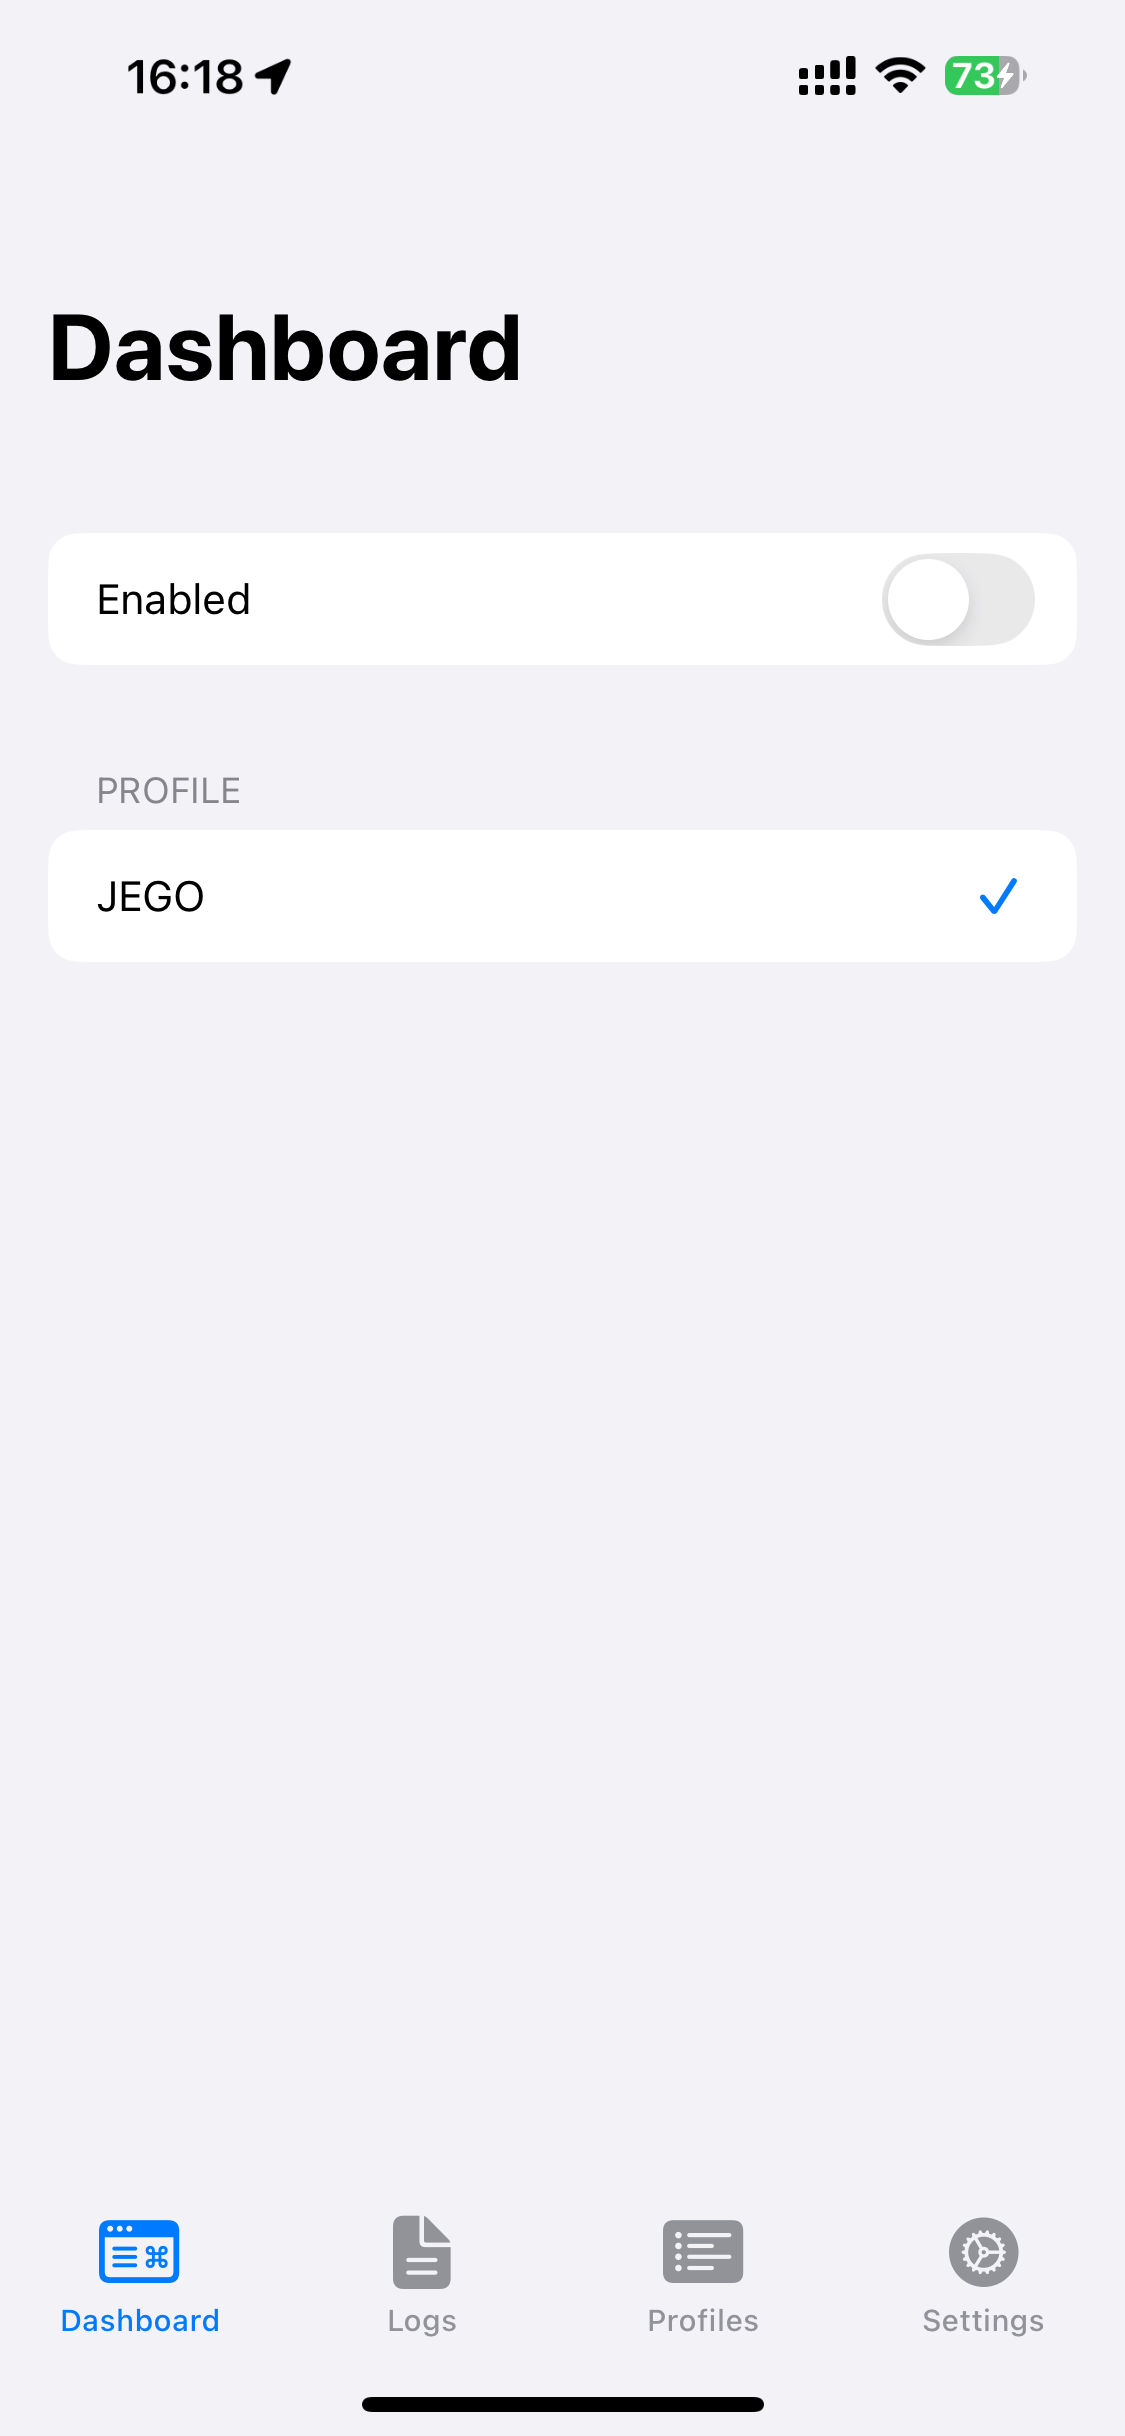Viewport: 1125px width, 2436px height.
Task: Open the Profiles list icon
Action: (703, 2252)
